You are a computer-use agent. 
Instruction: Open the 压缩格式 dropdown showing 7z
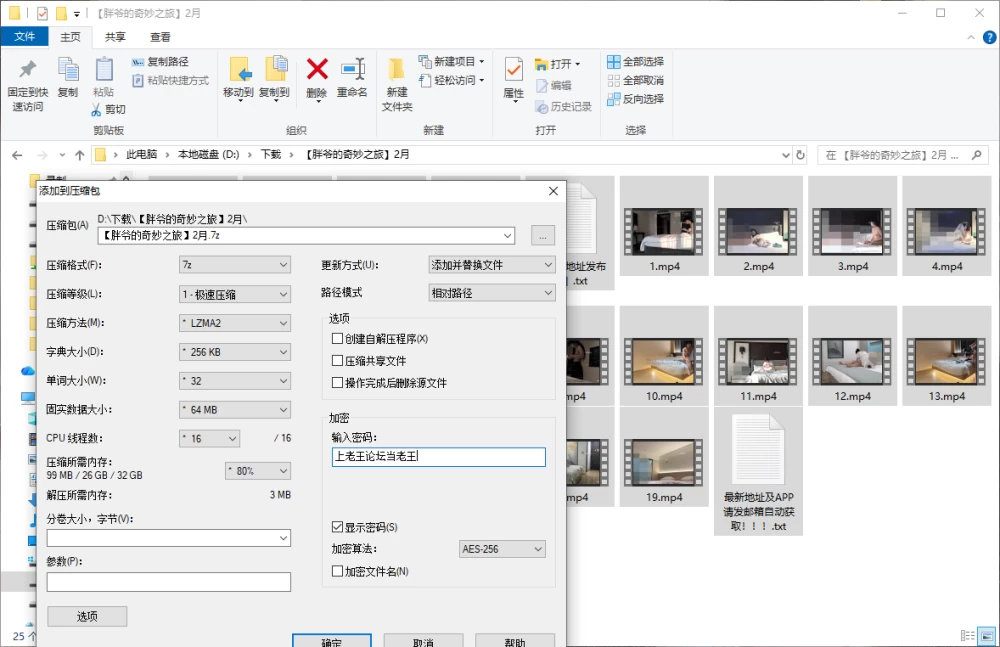tap(235, 265)
